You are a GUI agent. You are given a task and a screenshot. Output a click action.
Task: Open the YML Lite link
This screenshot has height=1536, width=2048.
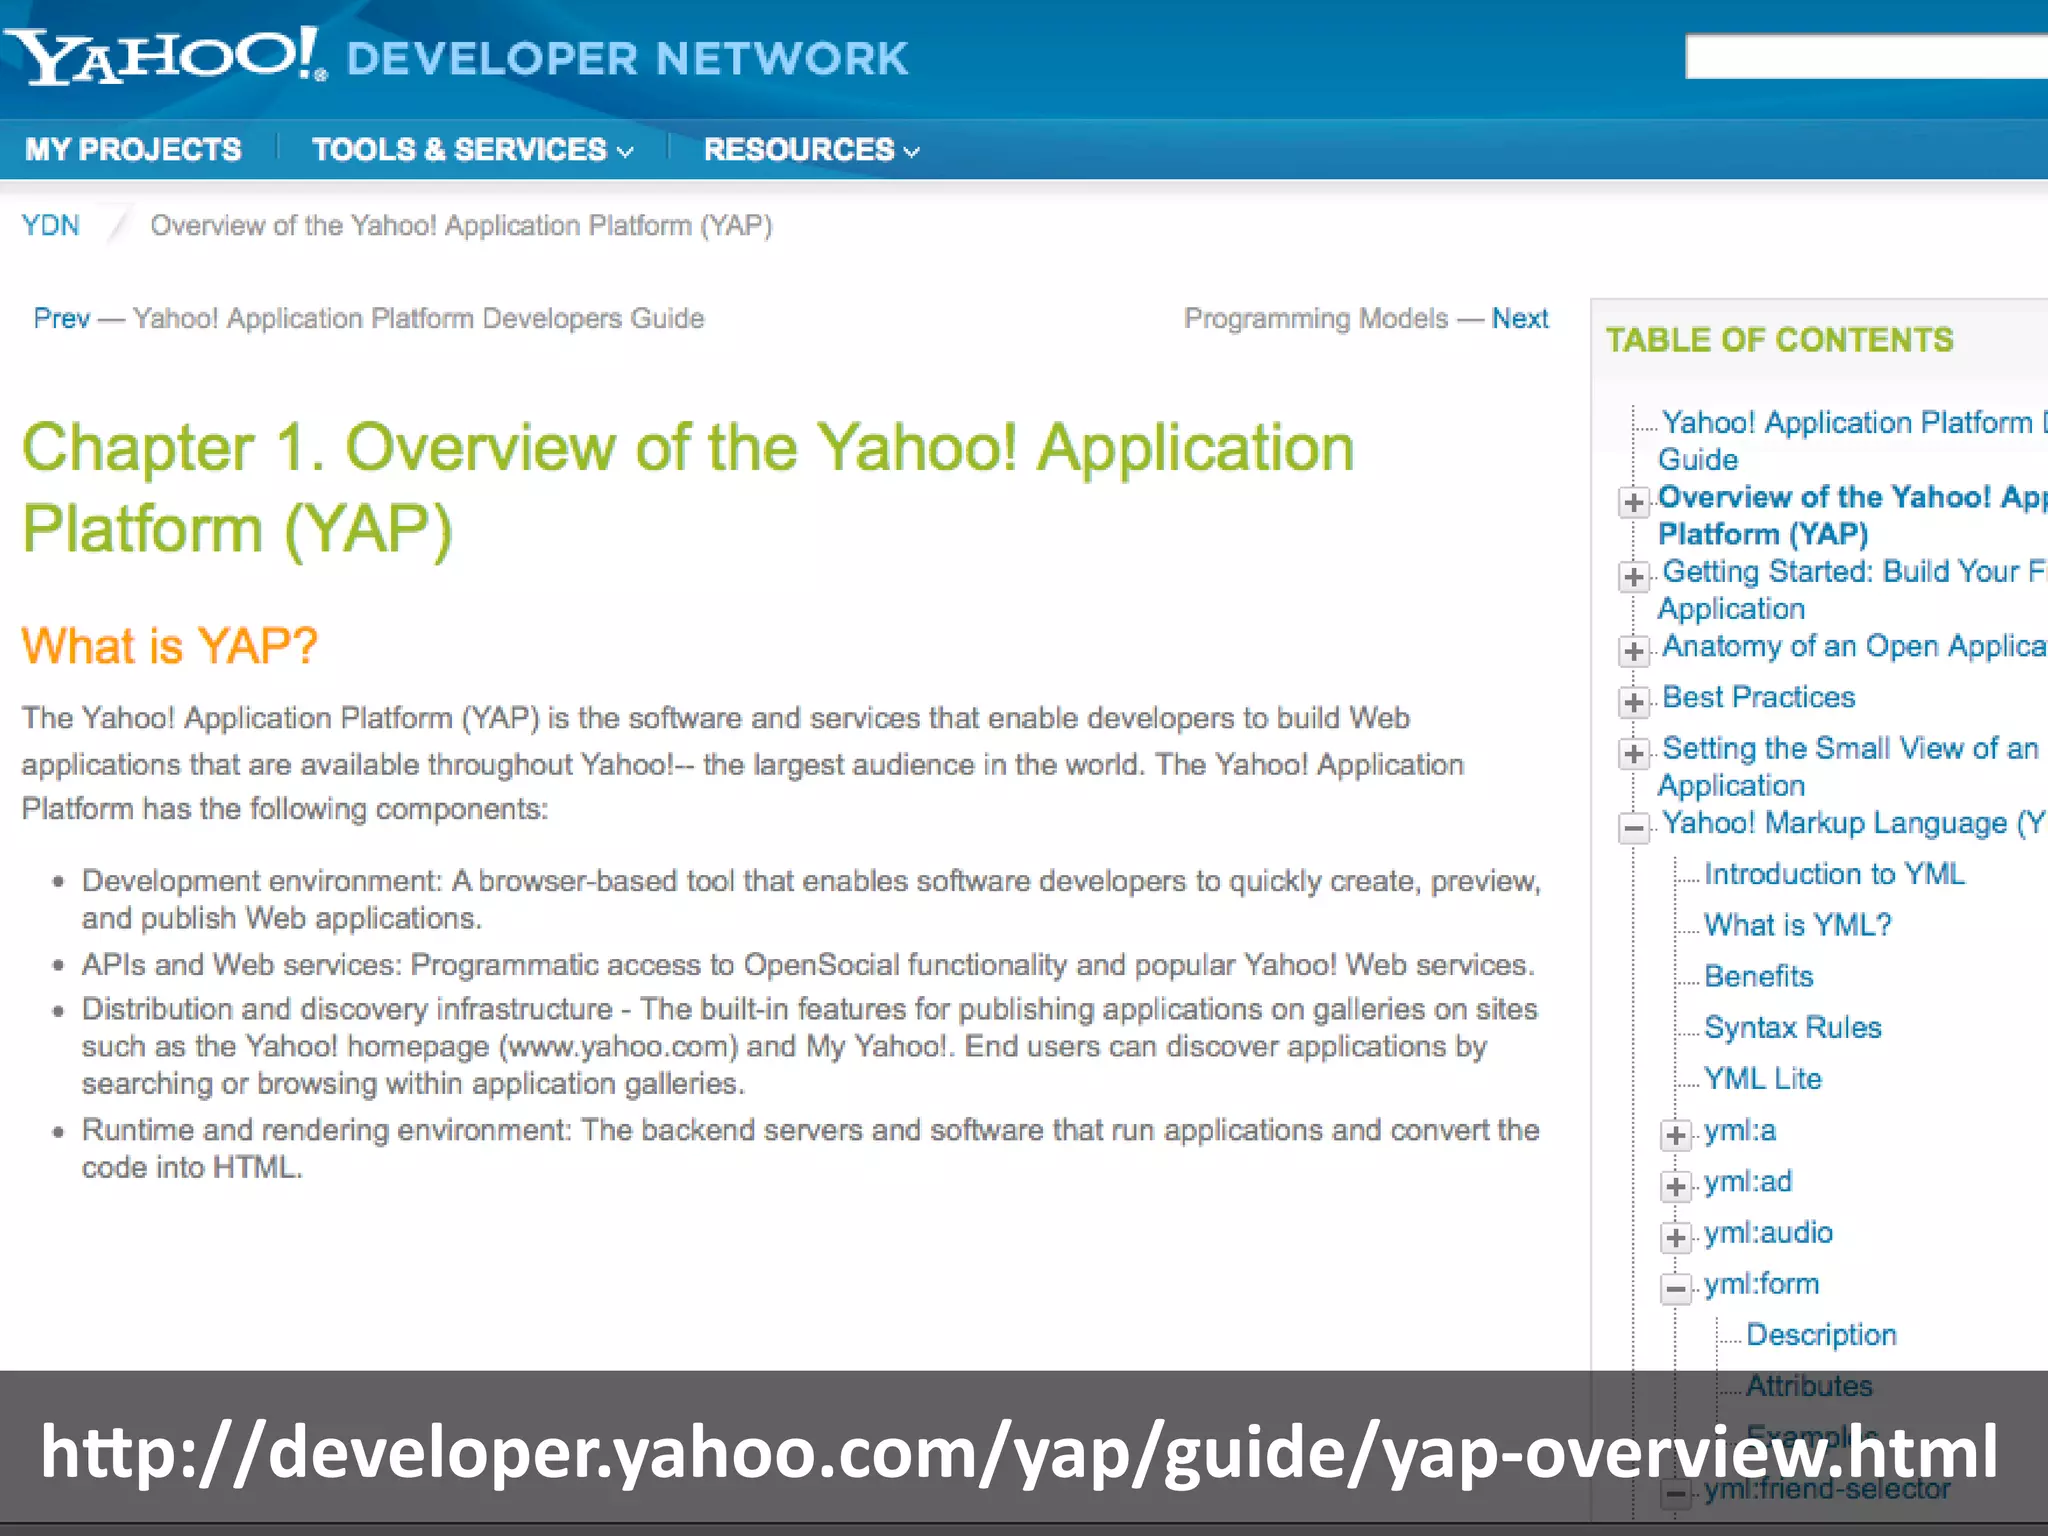1763,1078
